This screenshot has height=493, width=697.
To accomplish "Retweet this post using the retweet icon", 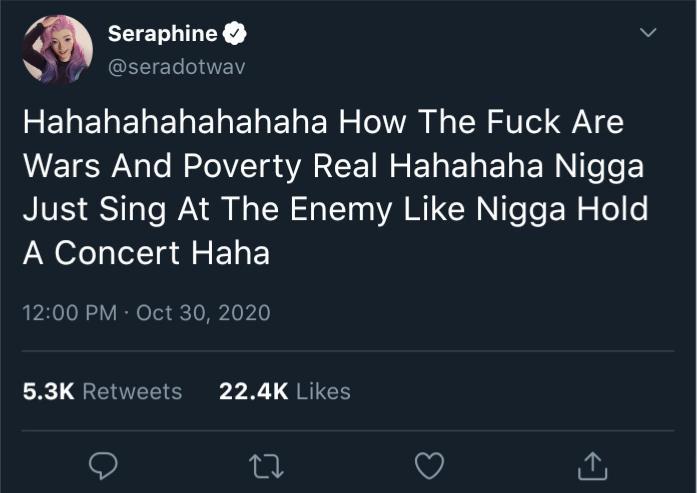I will pyautogui.click(x=265, y=465).
